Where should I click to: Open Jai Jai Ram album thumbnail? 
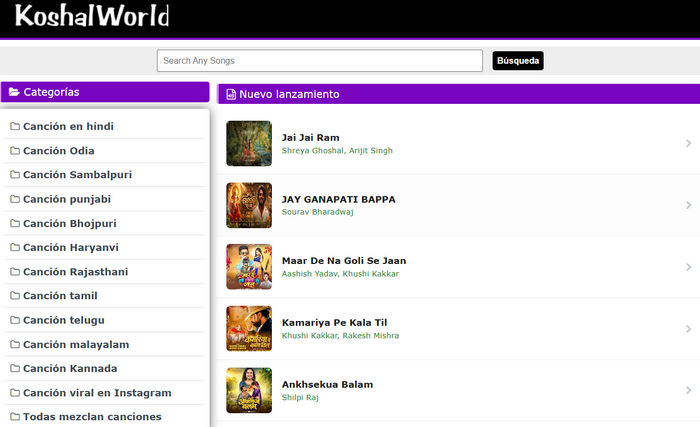[x=249, y=143]
